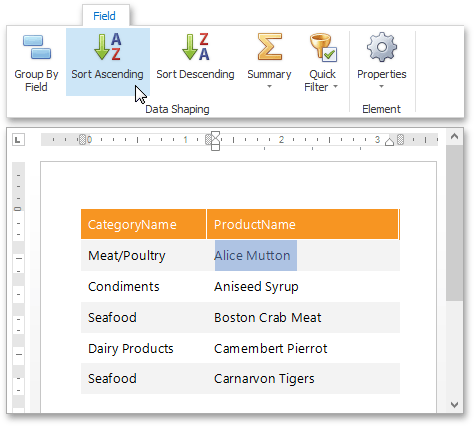Switch to the Field ribbon tab
The image size is (474, 426).
[x=105, y=16]
